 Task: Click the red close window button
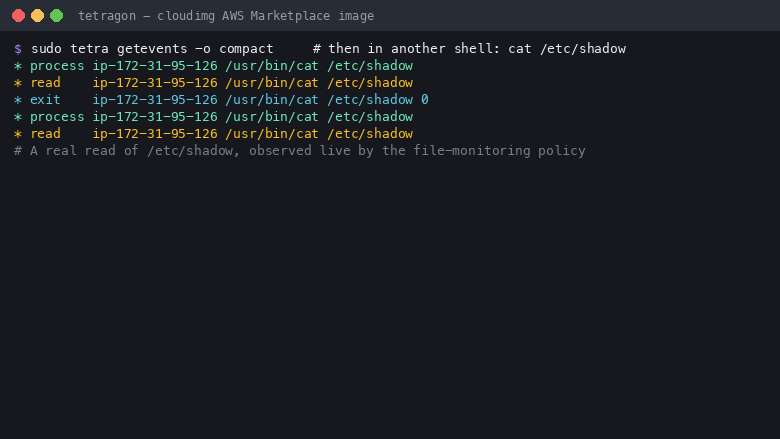(x=18, y=16)
